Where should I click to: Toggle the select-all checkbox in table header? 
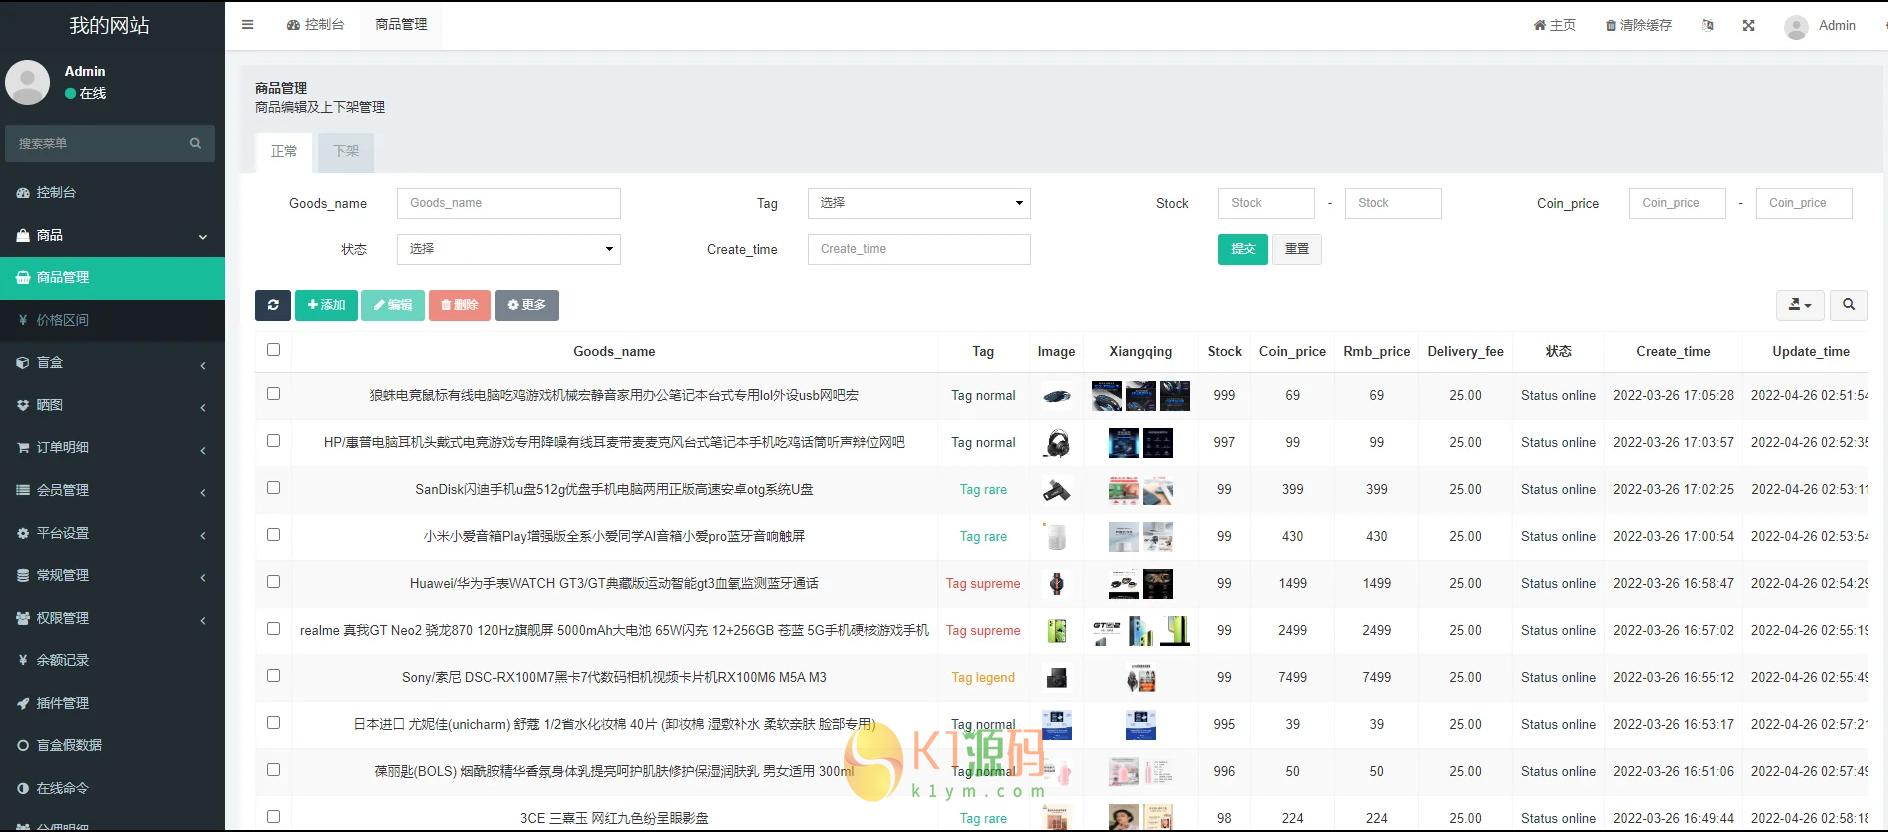[273, 350]
